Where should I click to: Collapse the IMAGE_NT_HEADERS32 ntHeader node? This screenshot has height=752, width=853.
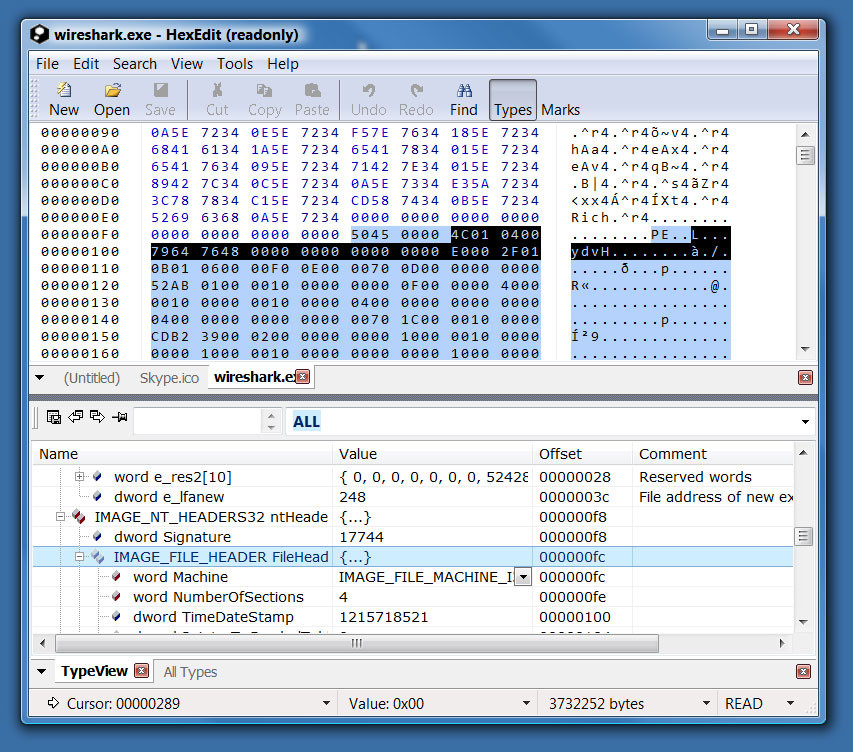60,517
